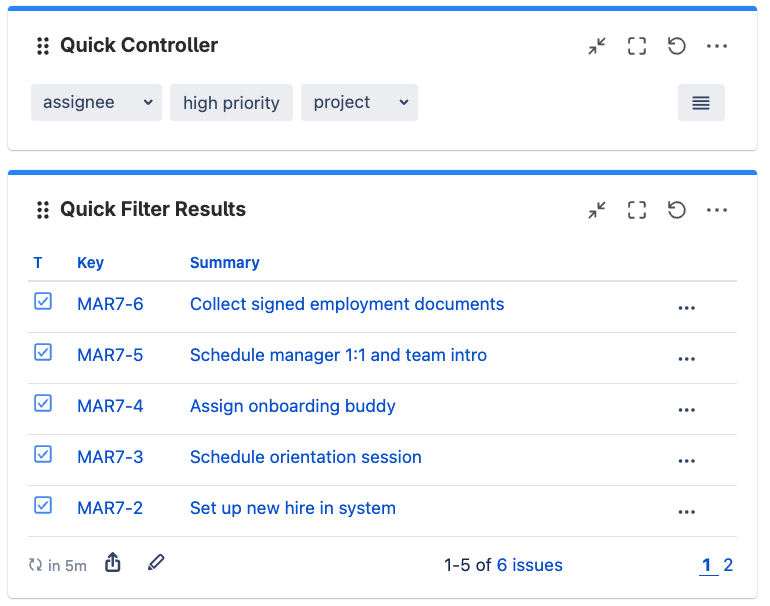Viewport: 770px width, 606px height.
Task: Expand the assignee dropdown filter
Action: point(96,103)
